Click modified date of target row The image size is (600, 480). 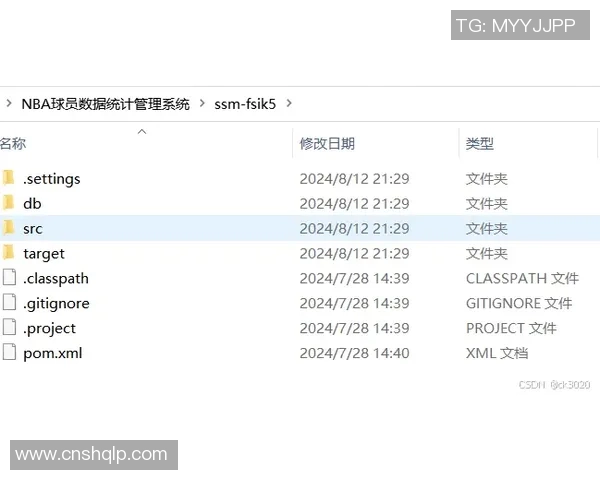click(354, 253)
